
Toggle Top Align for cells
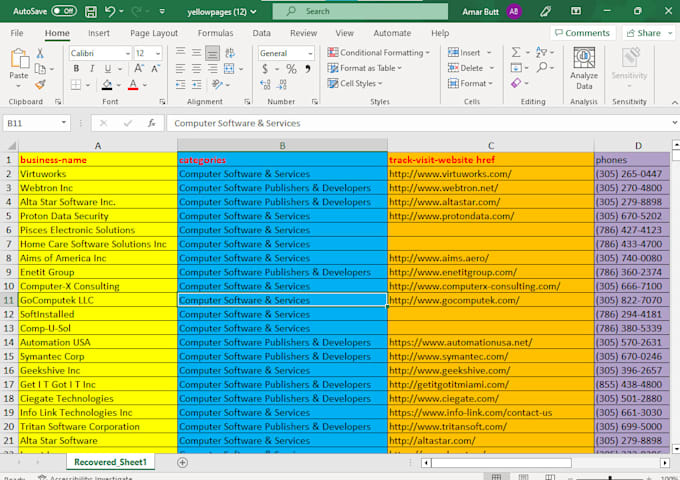180,53
